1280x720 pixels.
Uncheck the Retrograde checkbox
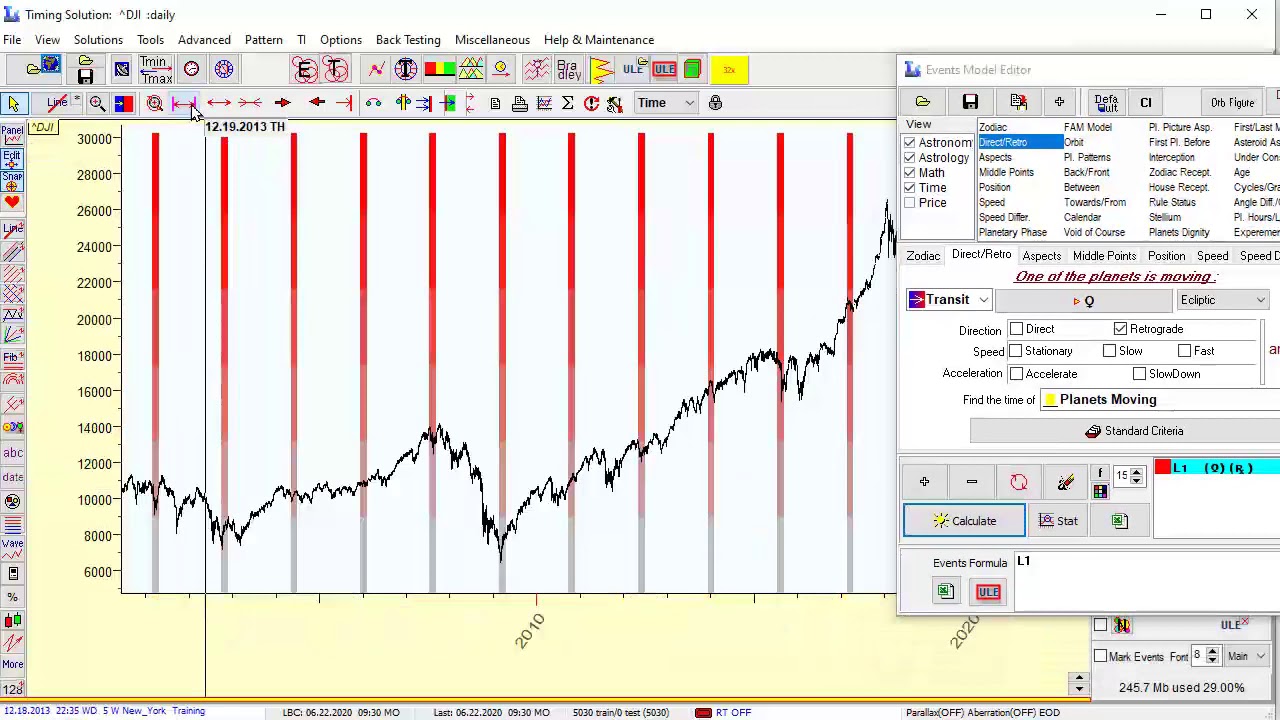click(1120, 329)
